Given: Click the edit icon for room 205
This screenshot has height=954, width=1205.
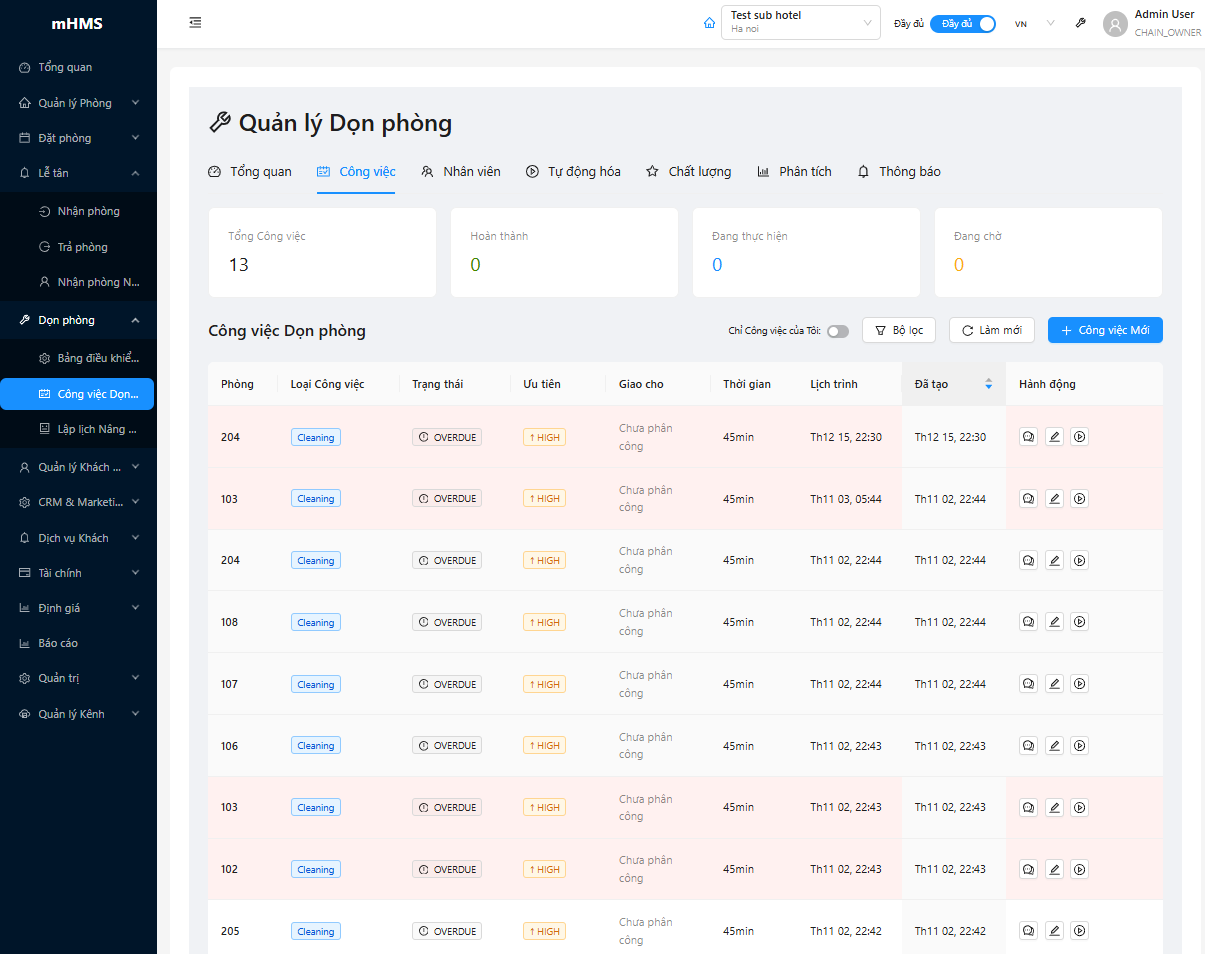Looking at the screenshot, I should pyautogui.click(x=1054, y=931).
